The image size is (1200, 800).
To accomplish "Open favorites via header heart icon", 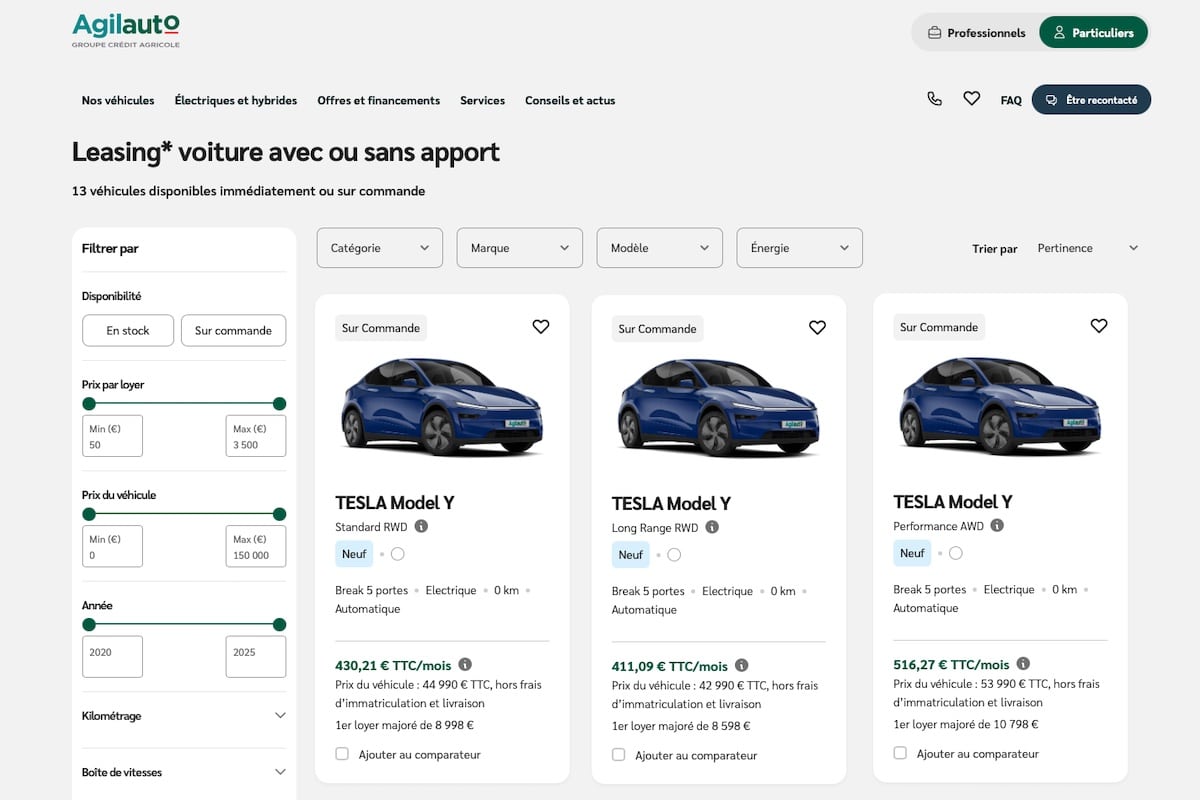I will tap(971, 99).
